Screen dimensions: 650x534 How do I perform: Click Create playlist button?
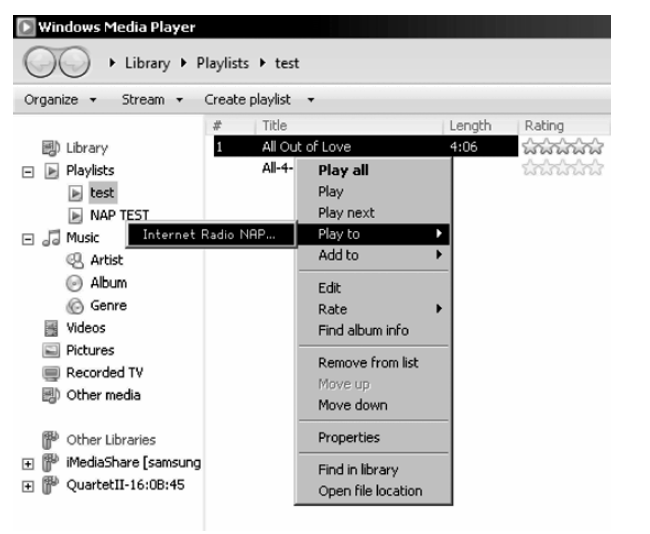[247, 100]
